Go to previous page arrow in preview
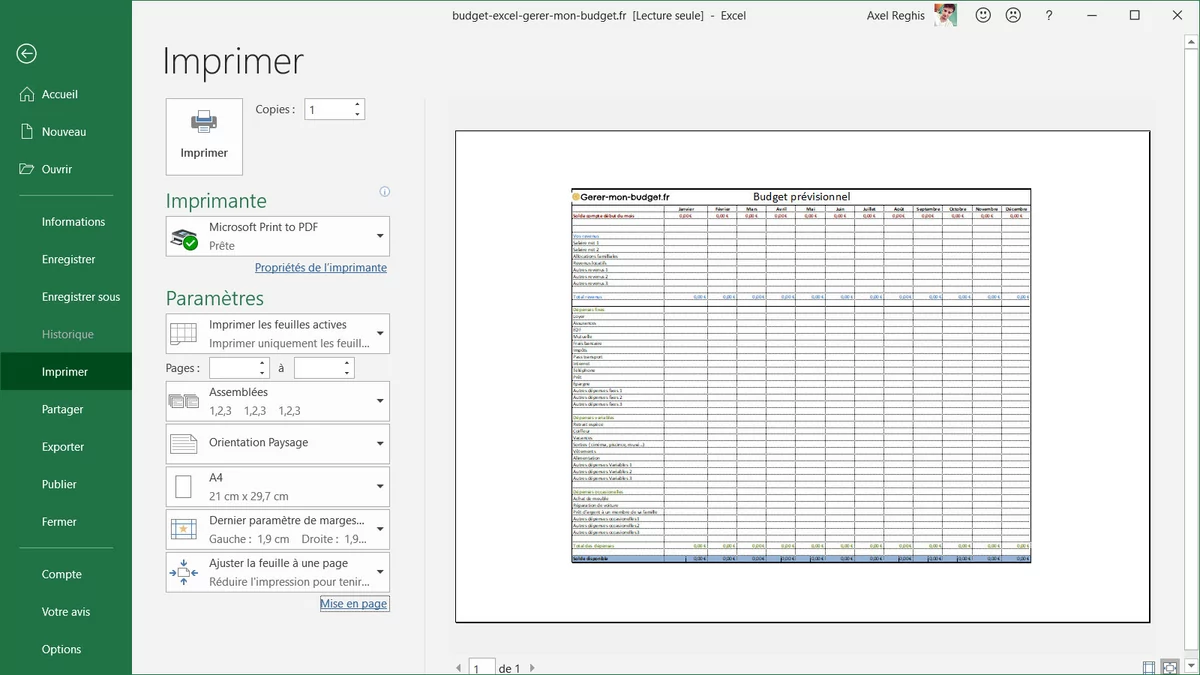Screen dimensions: 1200x675 coord(459,668)
